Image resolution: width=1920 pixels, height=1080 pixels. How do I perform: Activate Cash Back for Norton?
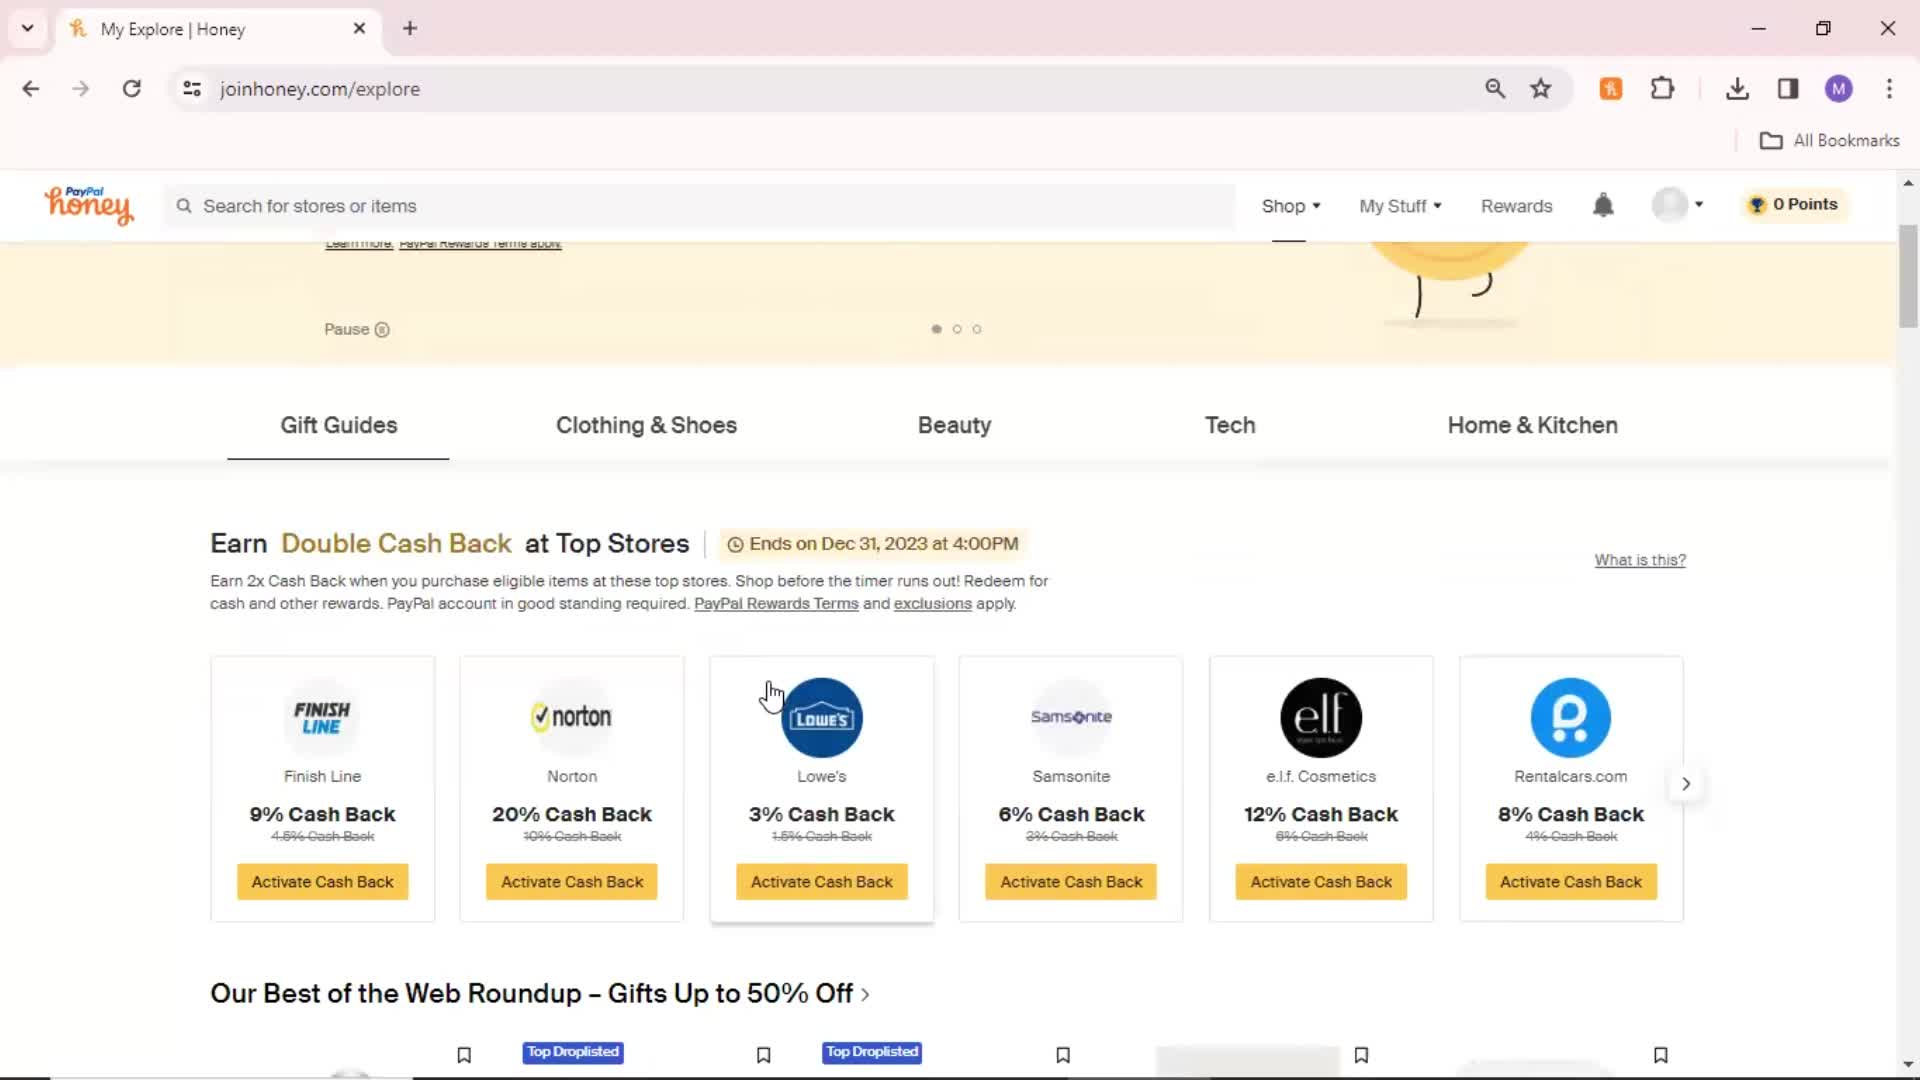[x=572, y=882]
